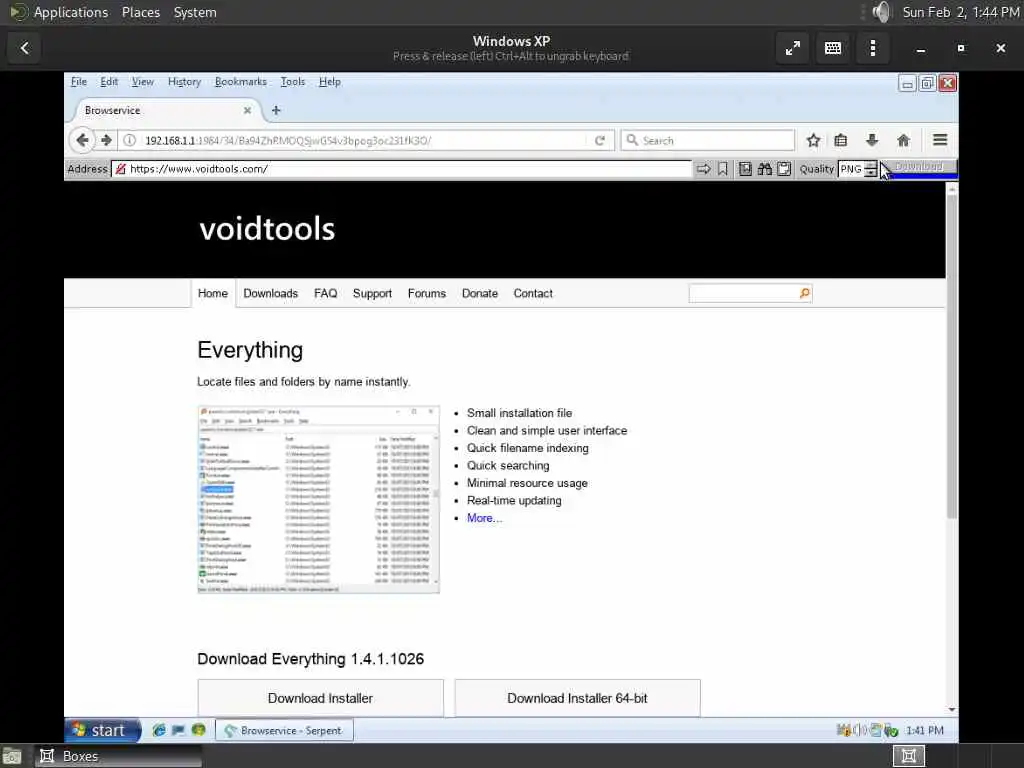
Task: Launch Internet Explorer from XP quick launch
Action: (x=159, y=730)
